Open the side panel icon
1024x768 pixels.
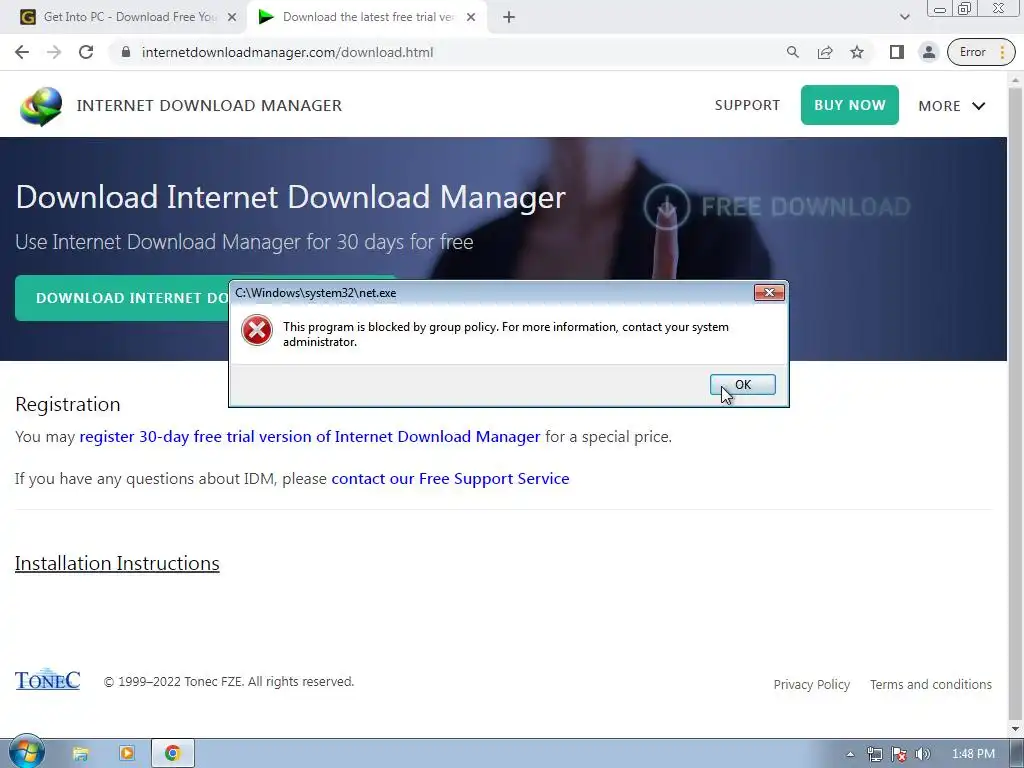[x=897, y=52]
